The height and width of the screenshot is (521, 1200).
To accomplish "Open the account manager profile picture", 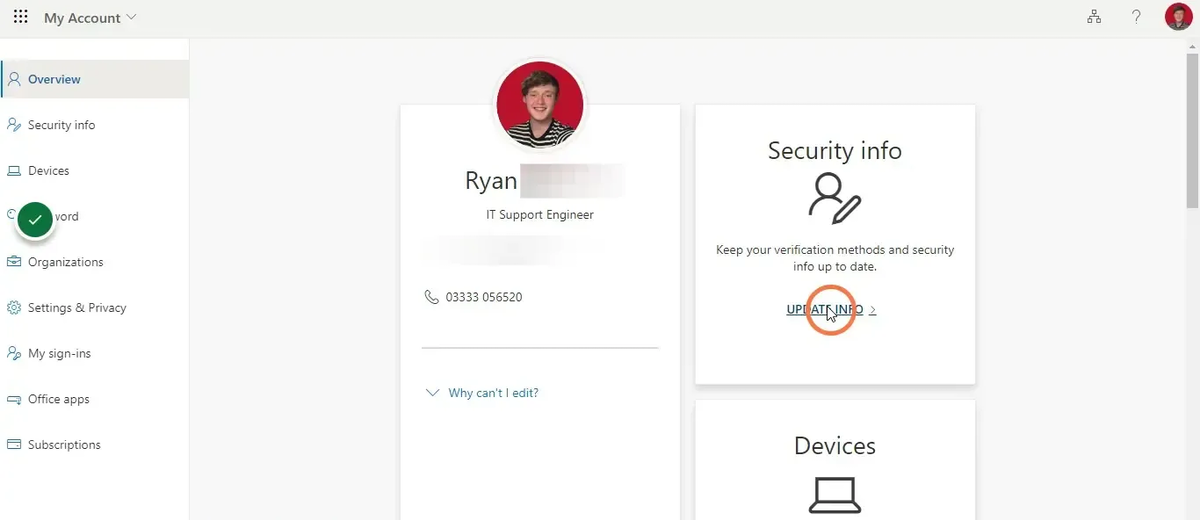I will [x=1178, y=17].
